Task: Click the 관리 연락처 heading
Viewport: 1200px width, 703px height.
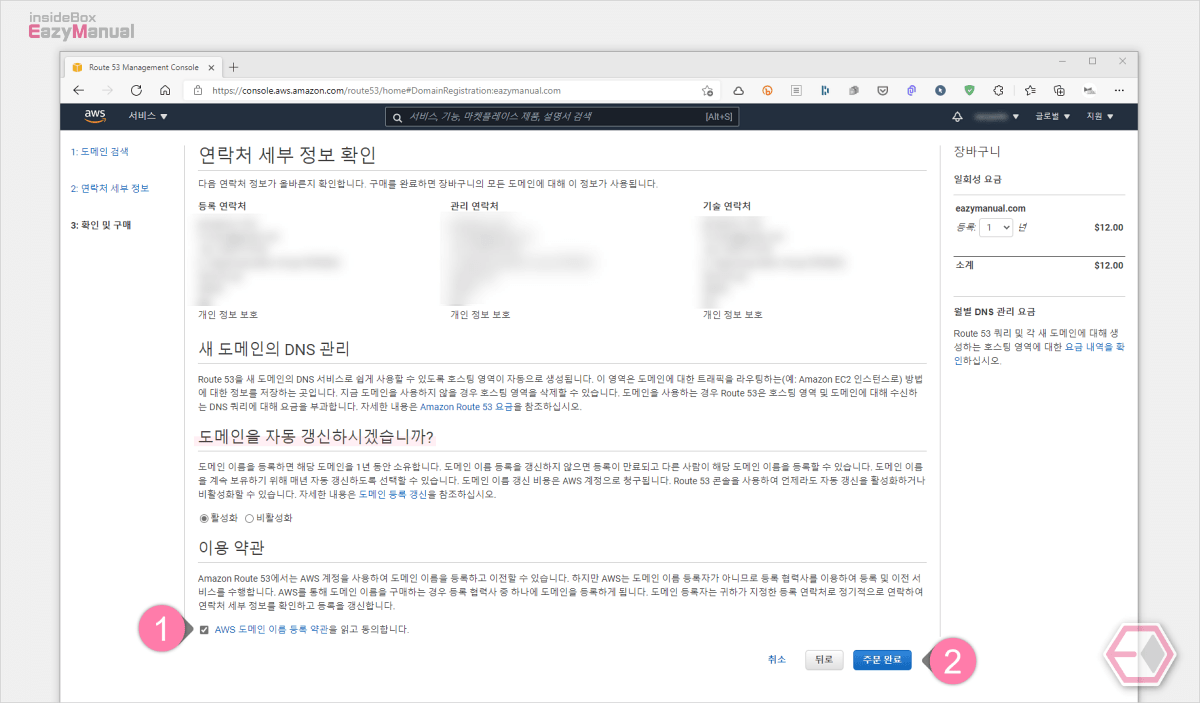Action: 475,206
